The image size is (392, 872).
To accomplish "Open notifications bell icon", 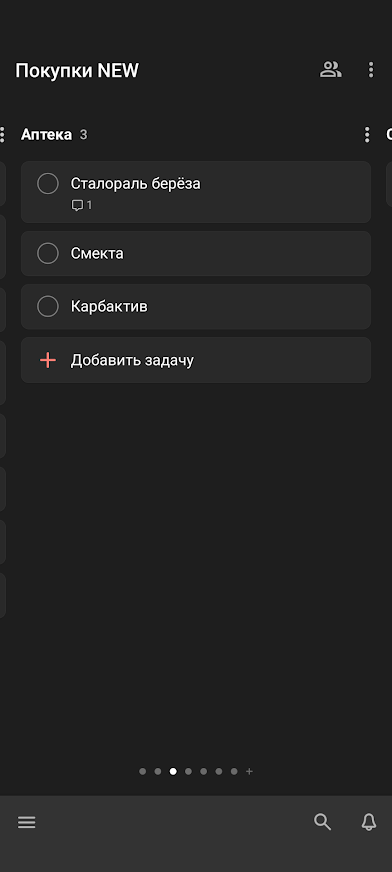I will (369, 822).
